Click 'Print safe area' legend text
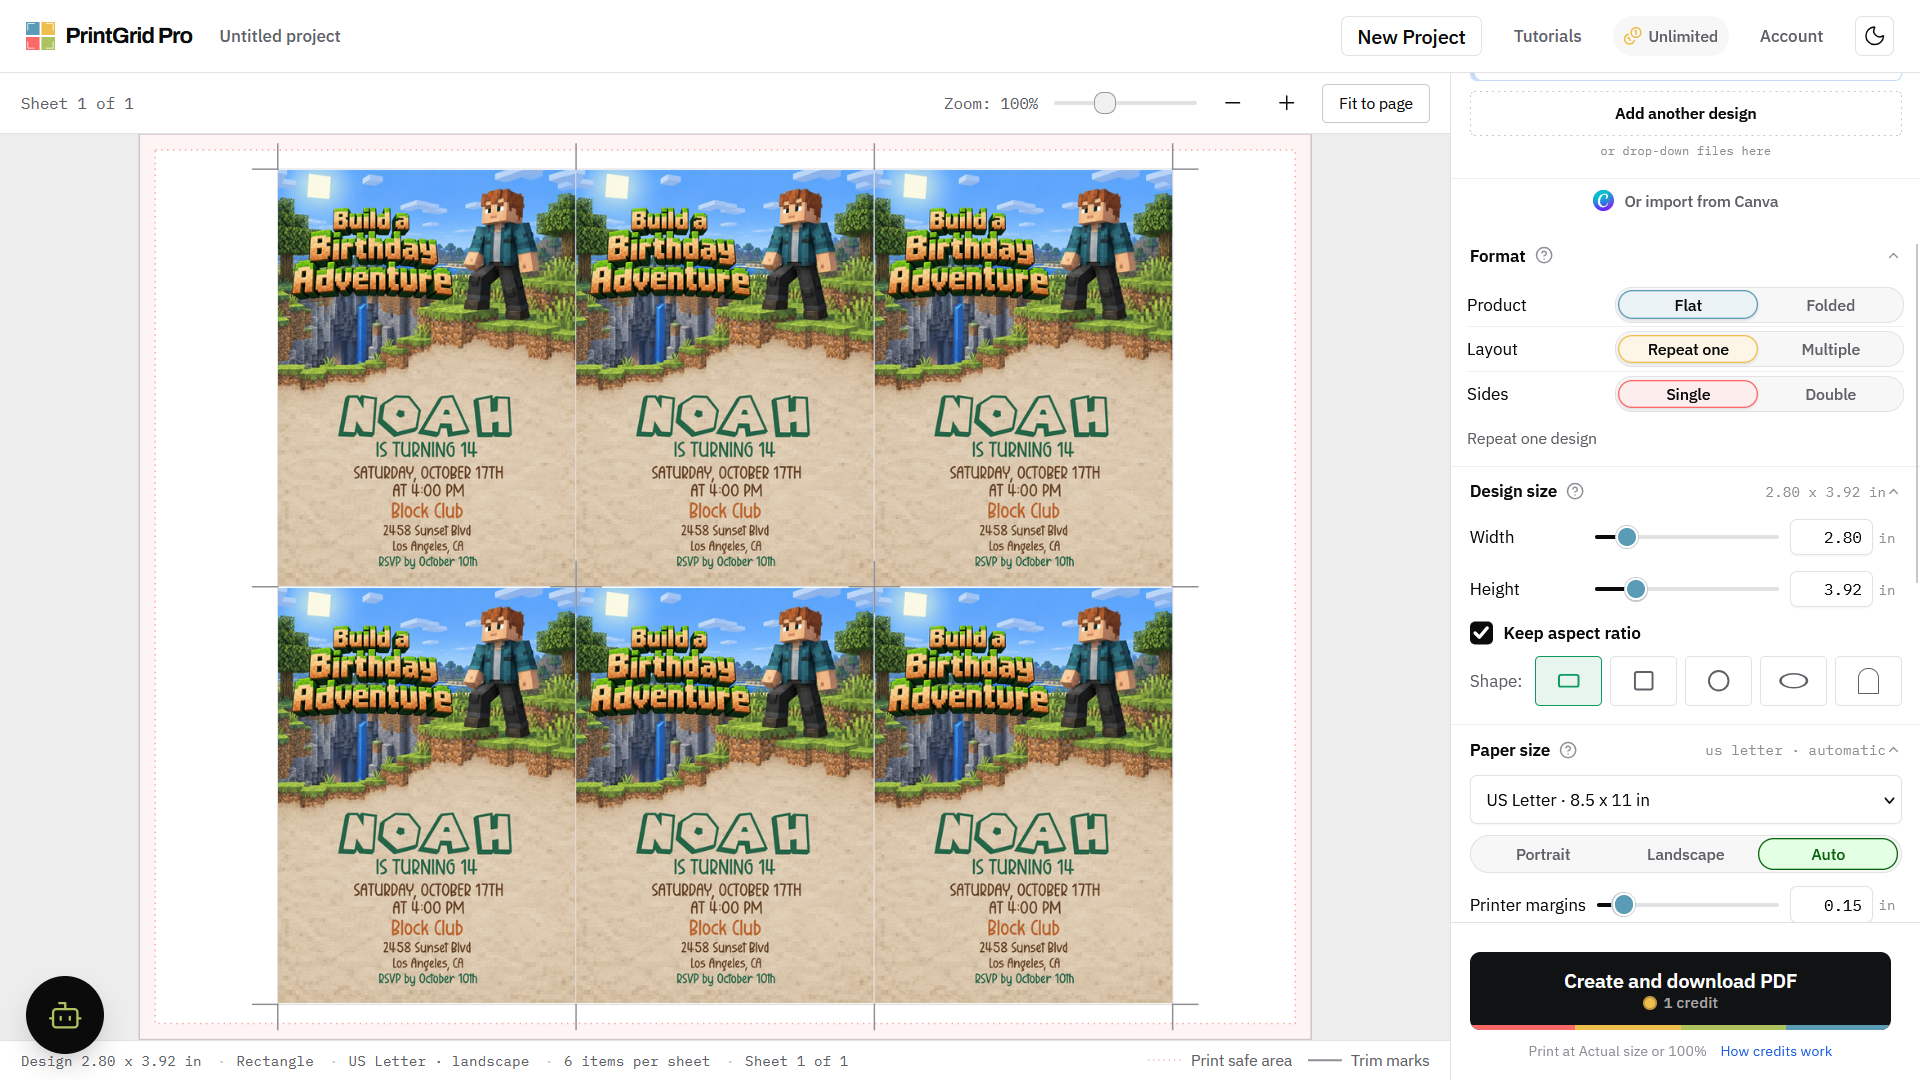The image size is (1920, 1080). tap(1241, 1060)
